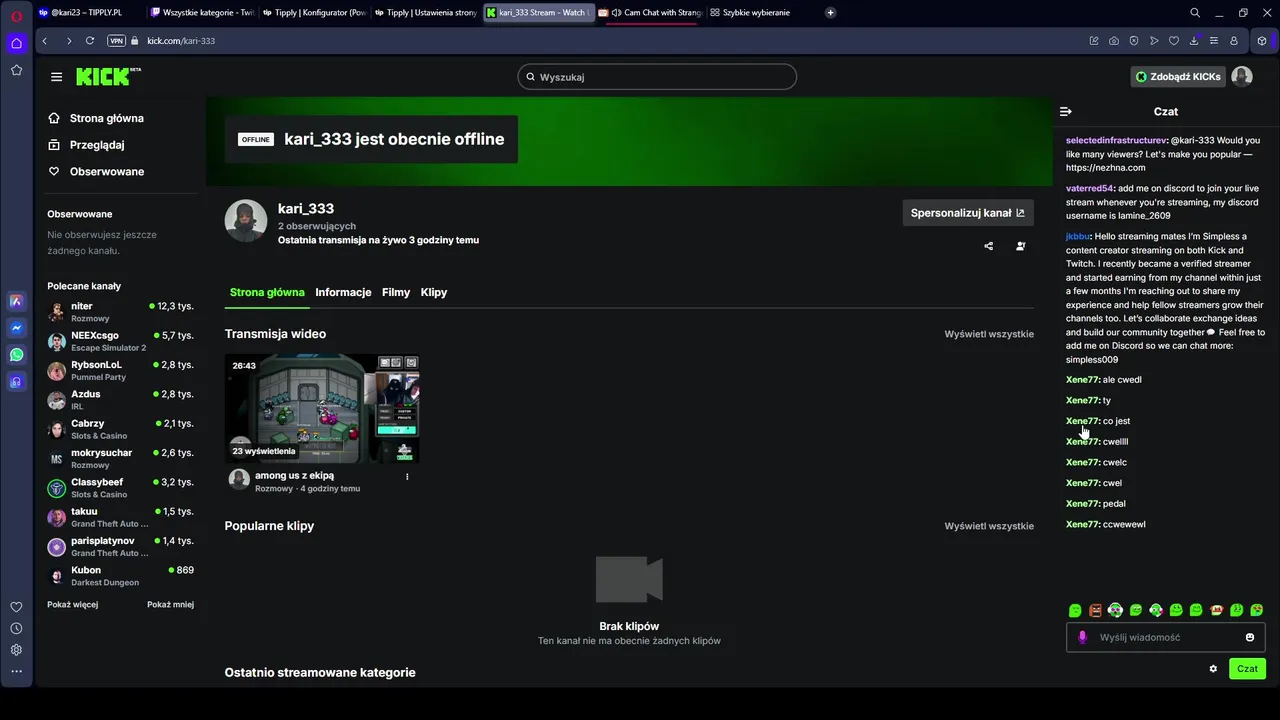Open WhatsApp from the Opera sidebar
This screenshot has height=720, width=1280.
point(16,355)
